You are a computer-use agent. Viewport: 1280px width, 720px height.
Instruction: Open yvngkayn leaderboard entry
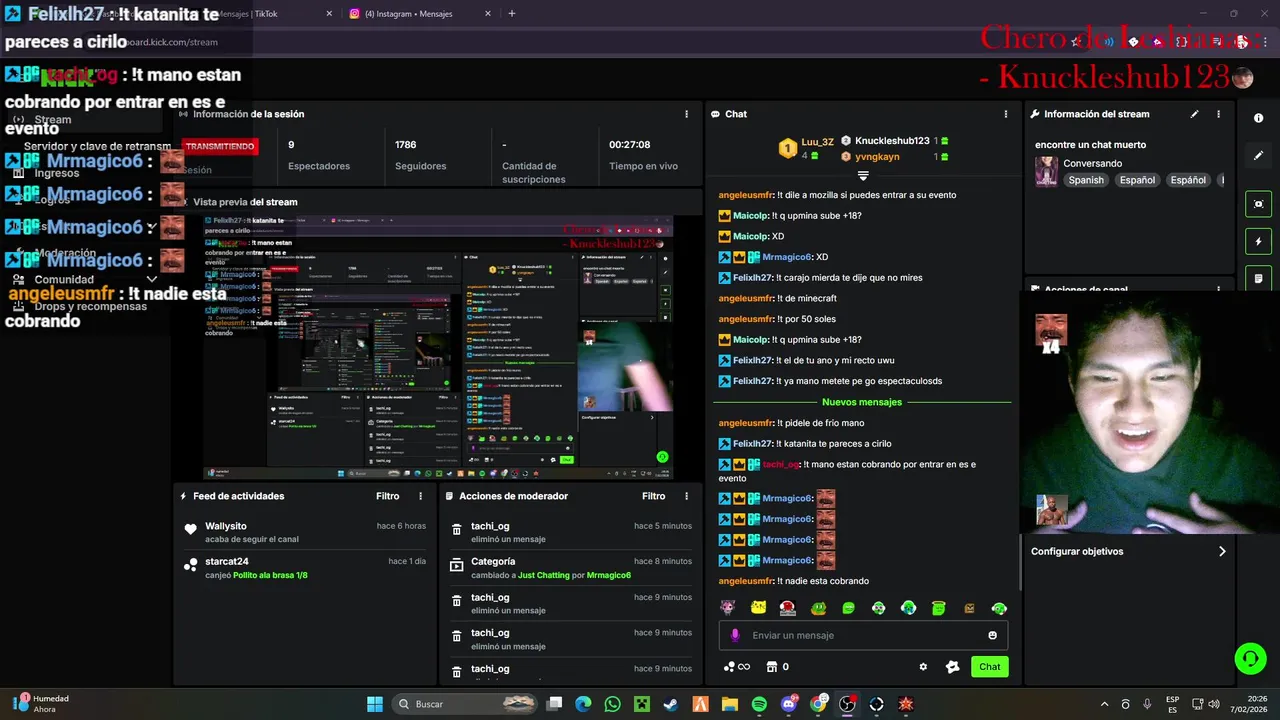tap(895, 157)
